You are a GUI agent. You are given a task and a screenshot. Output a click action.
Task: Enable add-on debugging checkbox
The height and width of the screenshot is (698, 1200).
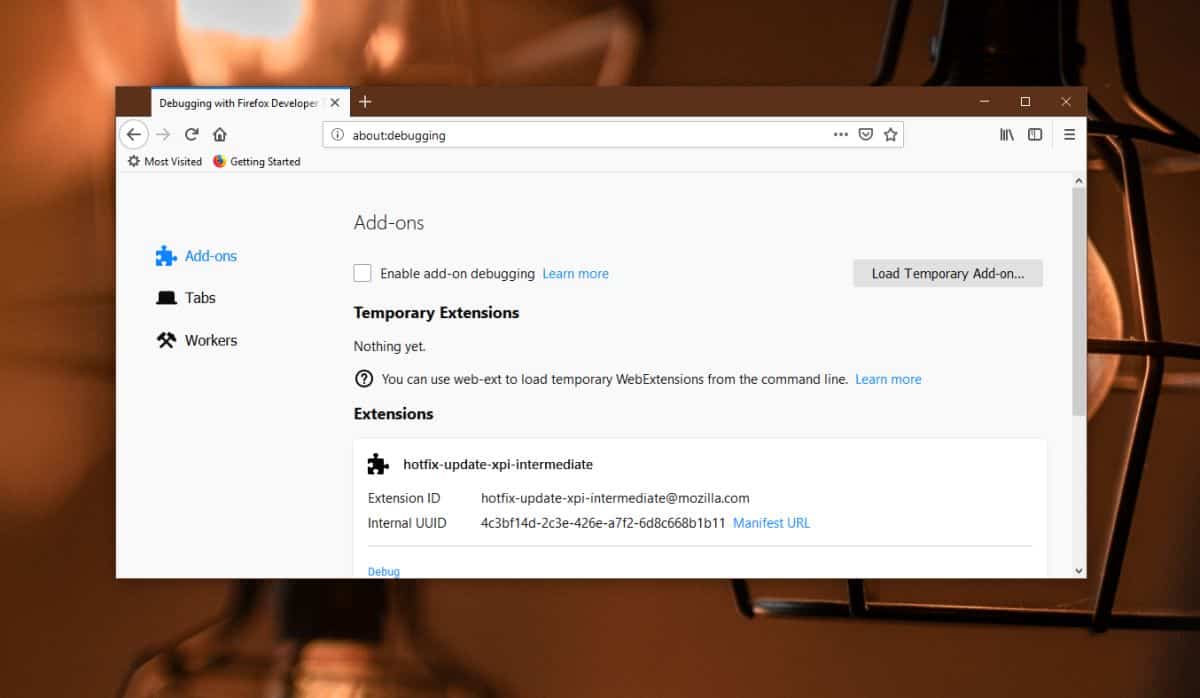362,273
